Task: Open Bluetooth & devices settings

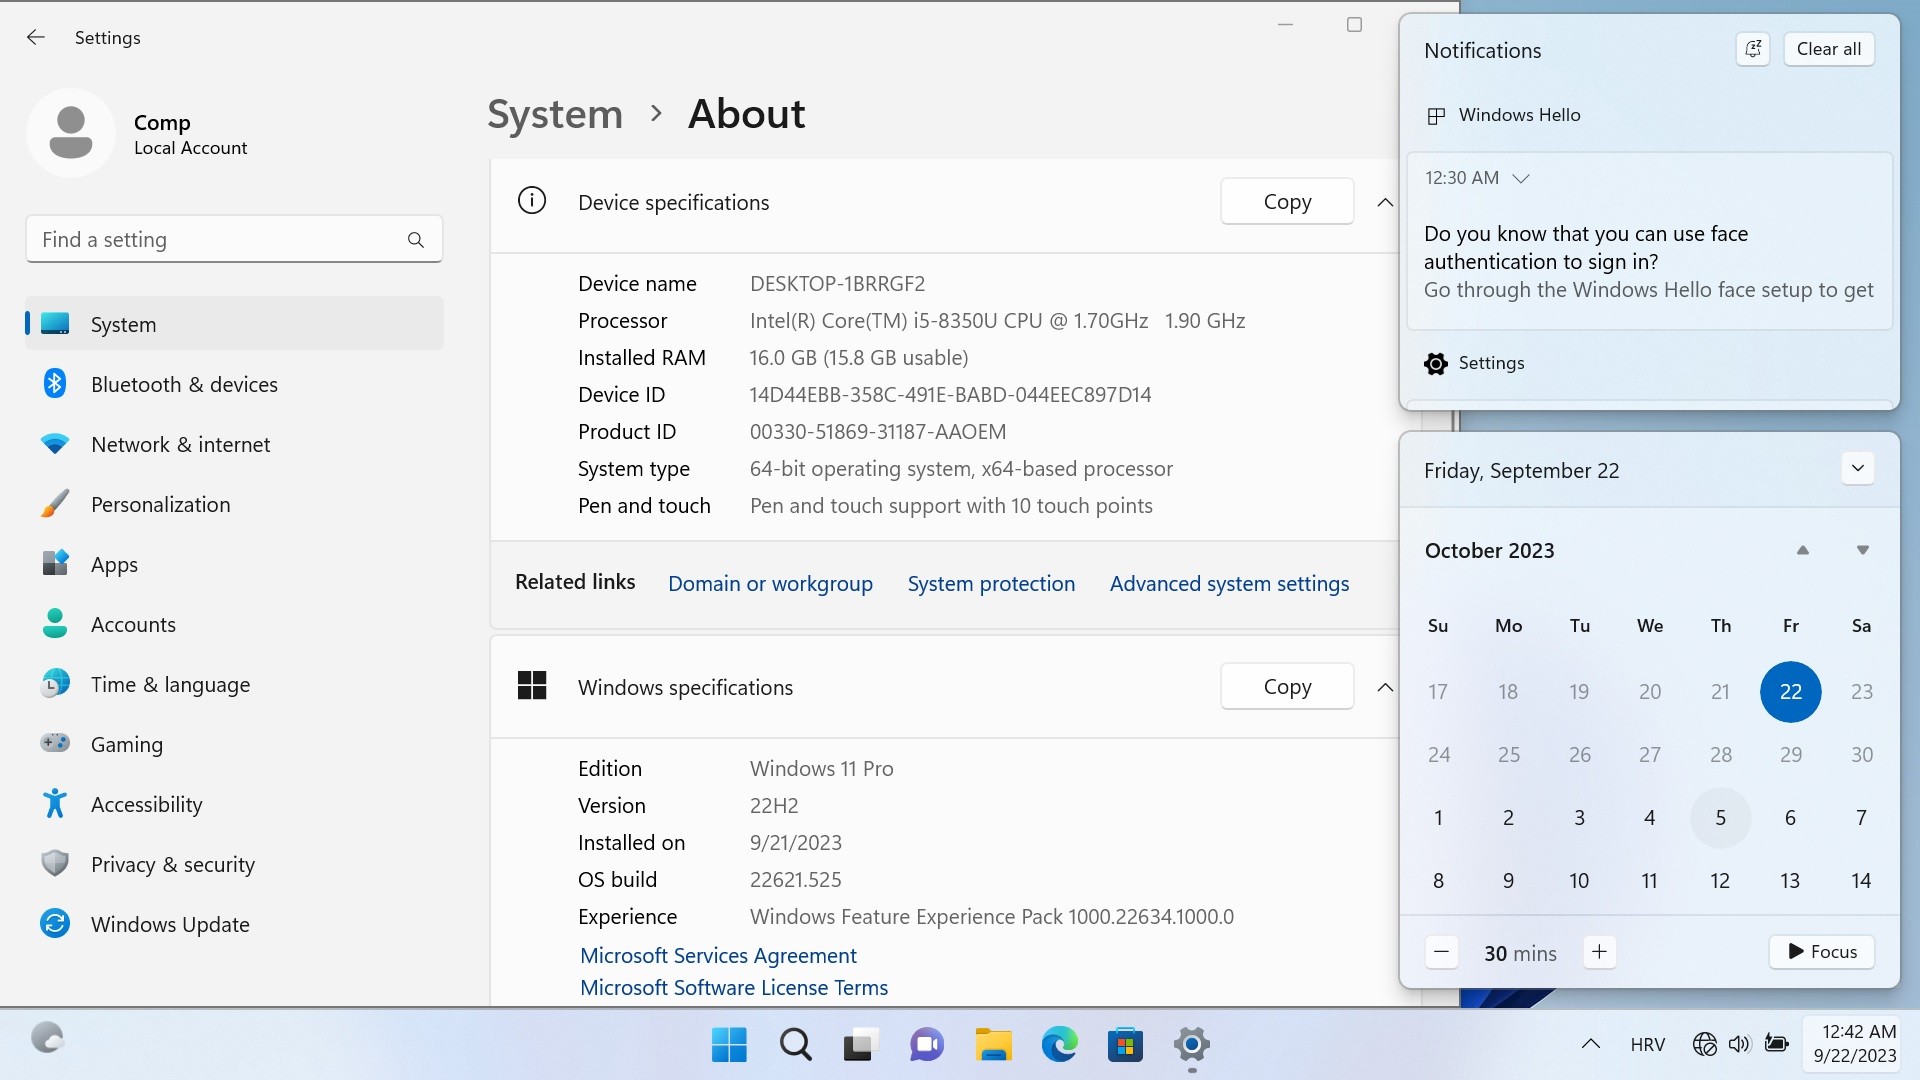Action: tap(234, 384)
